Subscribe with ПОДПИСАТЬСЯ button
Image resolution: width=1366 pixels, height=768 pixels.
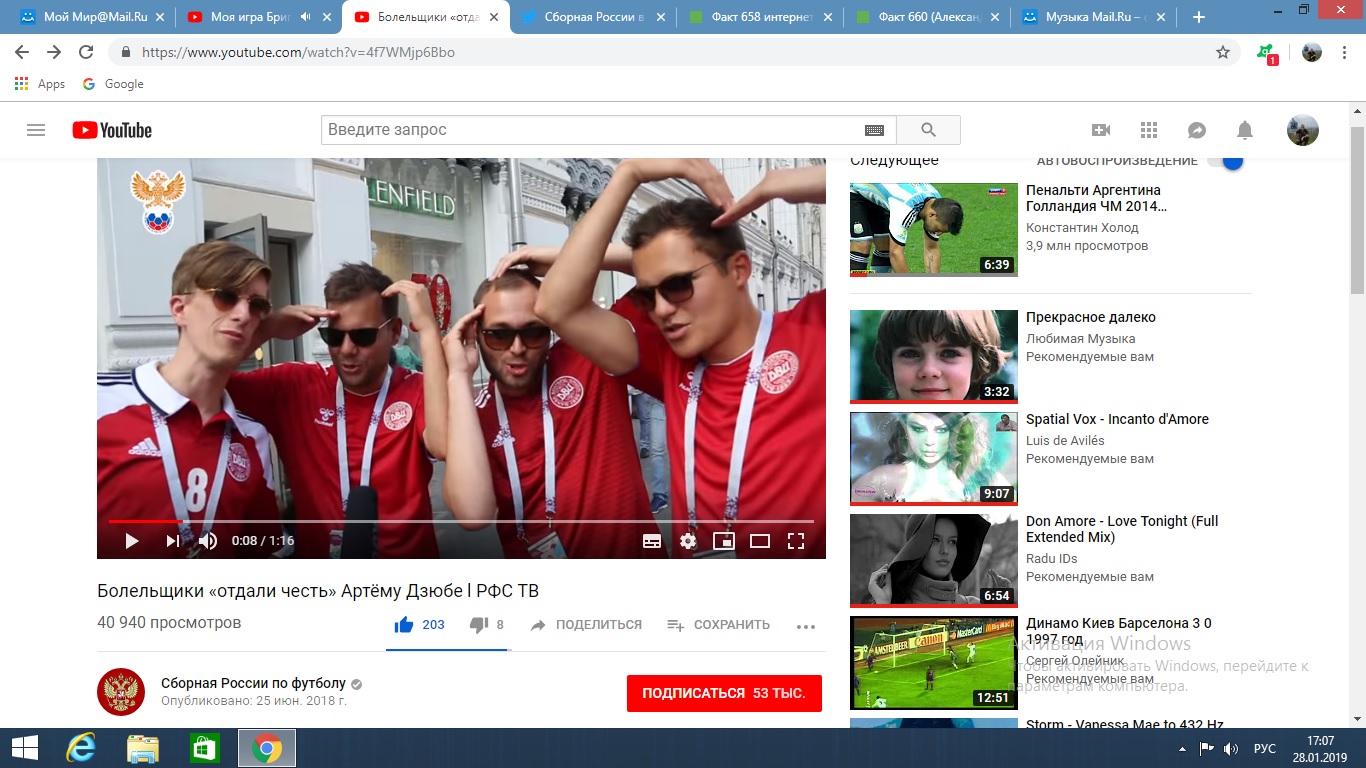click(x=724, y=693)
